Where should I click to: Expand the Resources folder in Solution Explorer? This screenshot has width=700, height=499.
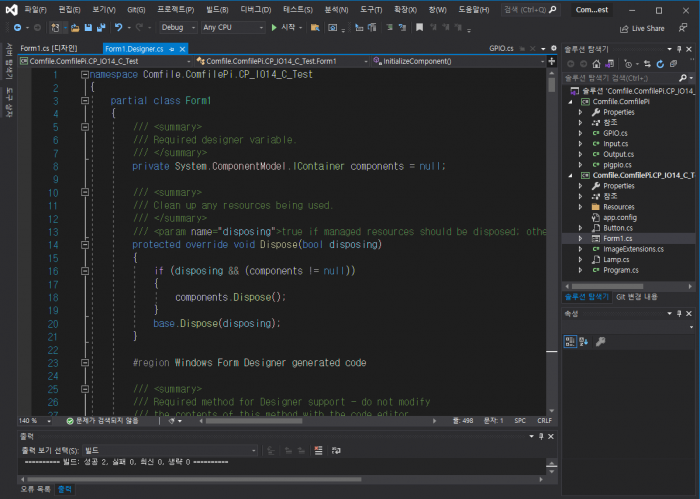581,207
